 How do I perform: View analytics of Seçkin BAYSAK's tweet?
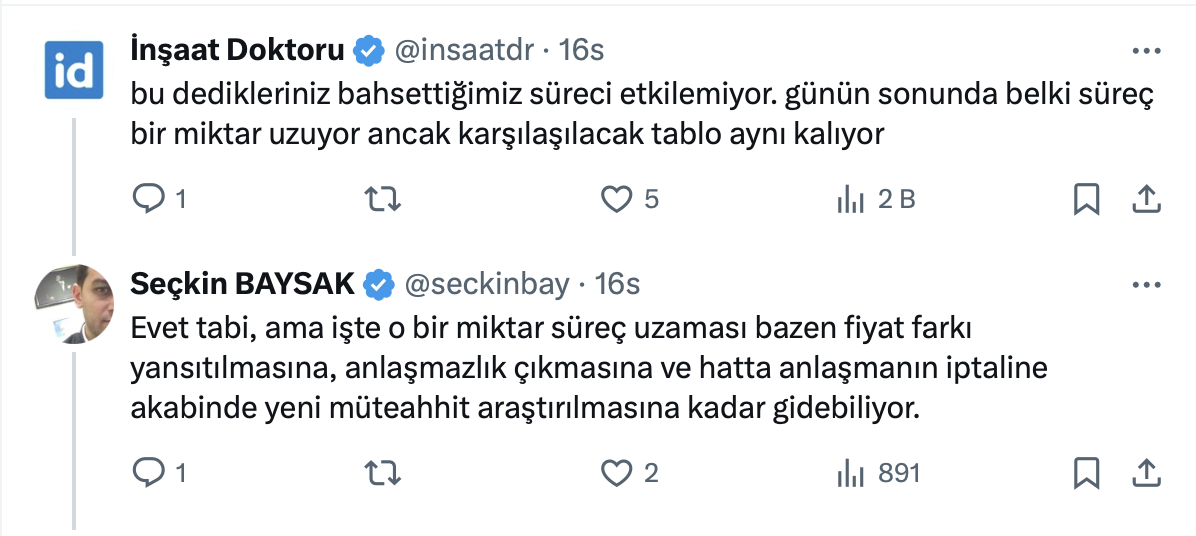(850, 472)
